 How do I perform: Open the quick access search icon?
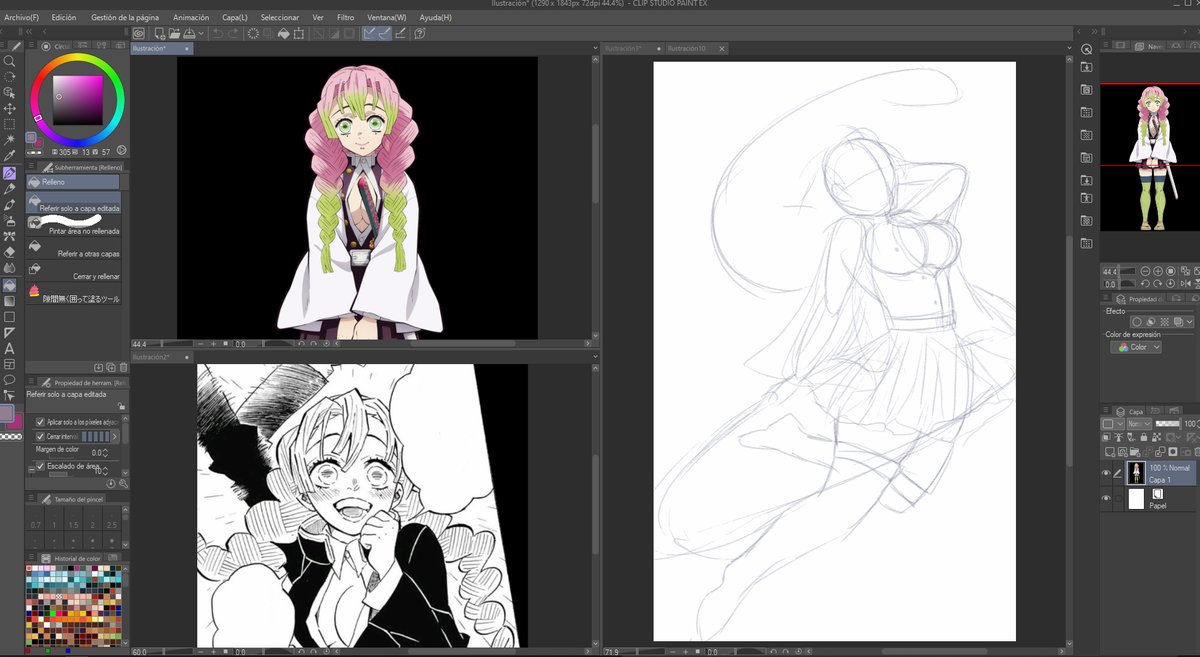(1086, 50)
